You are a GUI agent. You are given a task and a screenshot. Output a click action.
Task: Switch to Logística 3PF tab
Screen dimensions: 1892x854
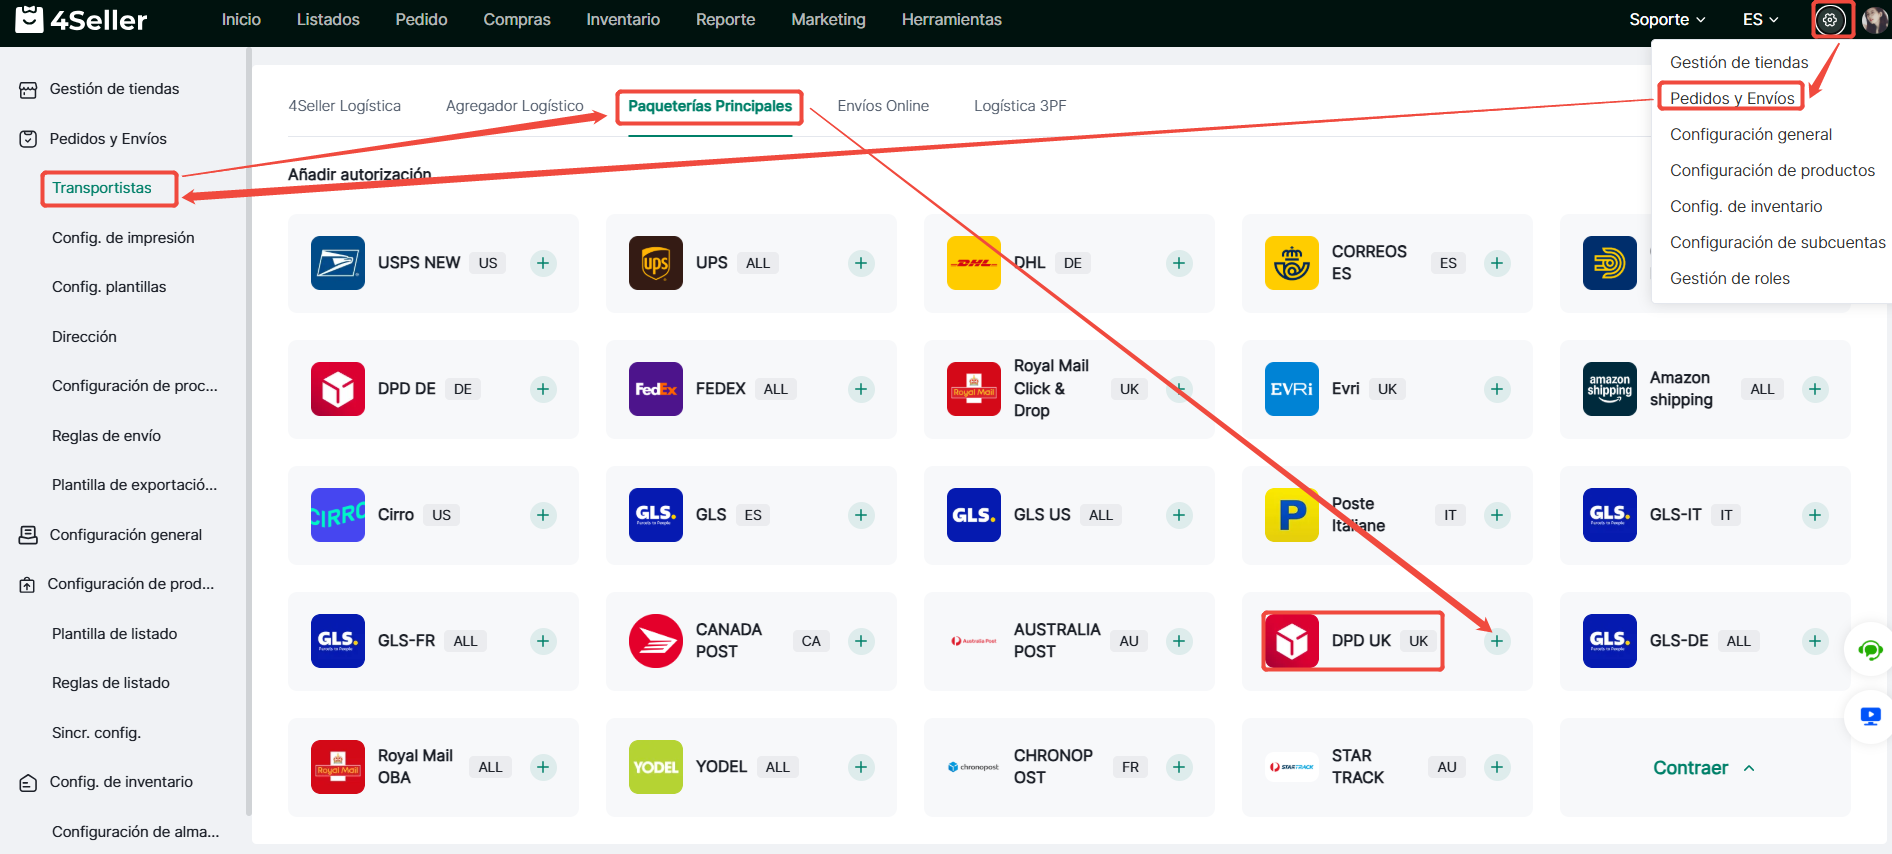click(x=1020, y=106)
